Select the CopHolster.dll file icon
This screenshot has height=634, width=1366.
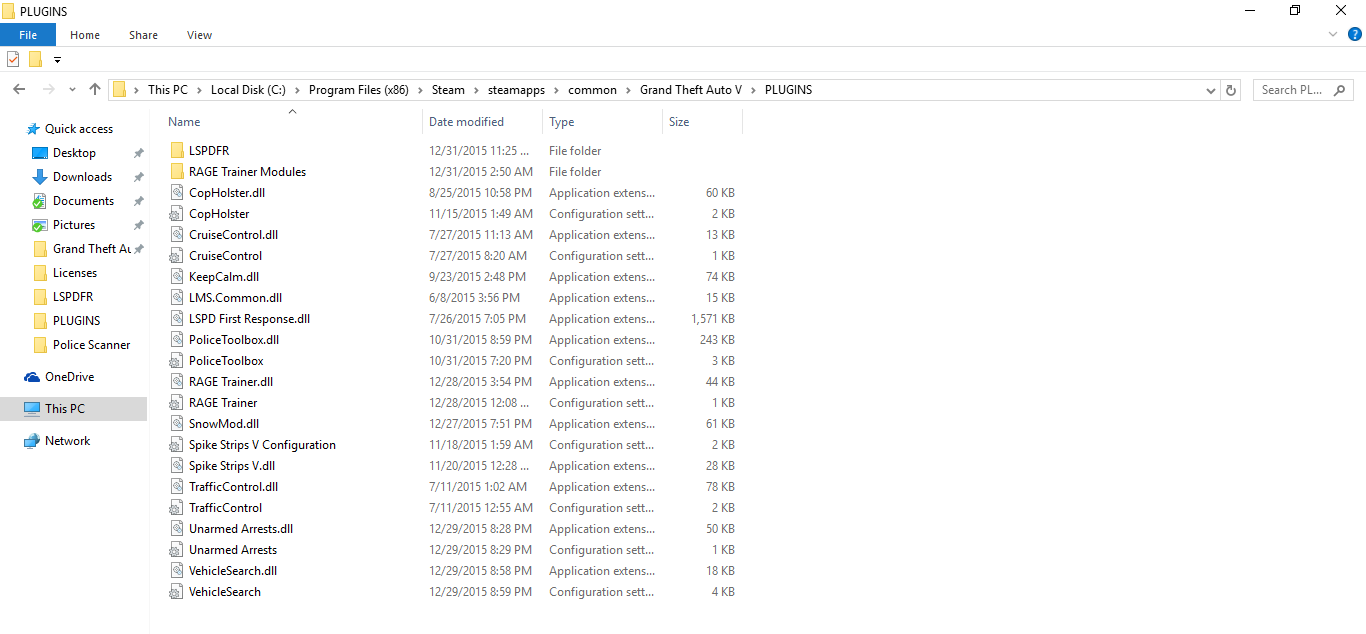(177, 193)
